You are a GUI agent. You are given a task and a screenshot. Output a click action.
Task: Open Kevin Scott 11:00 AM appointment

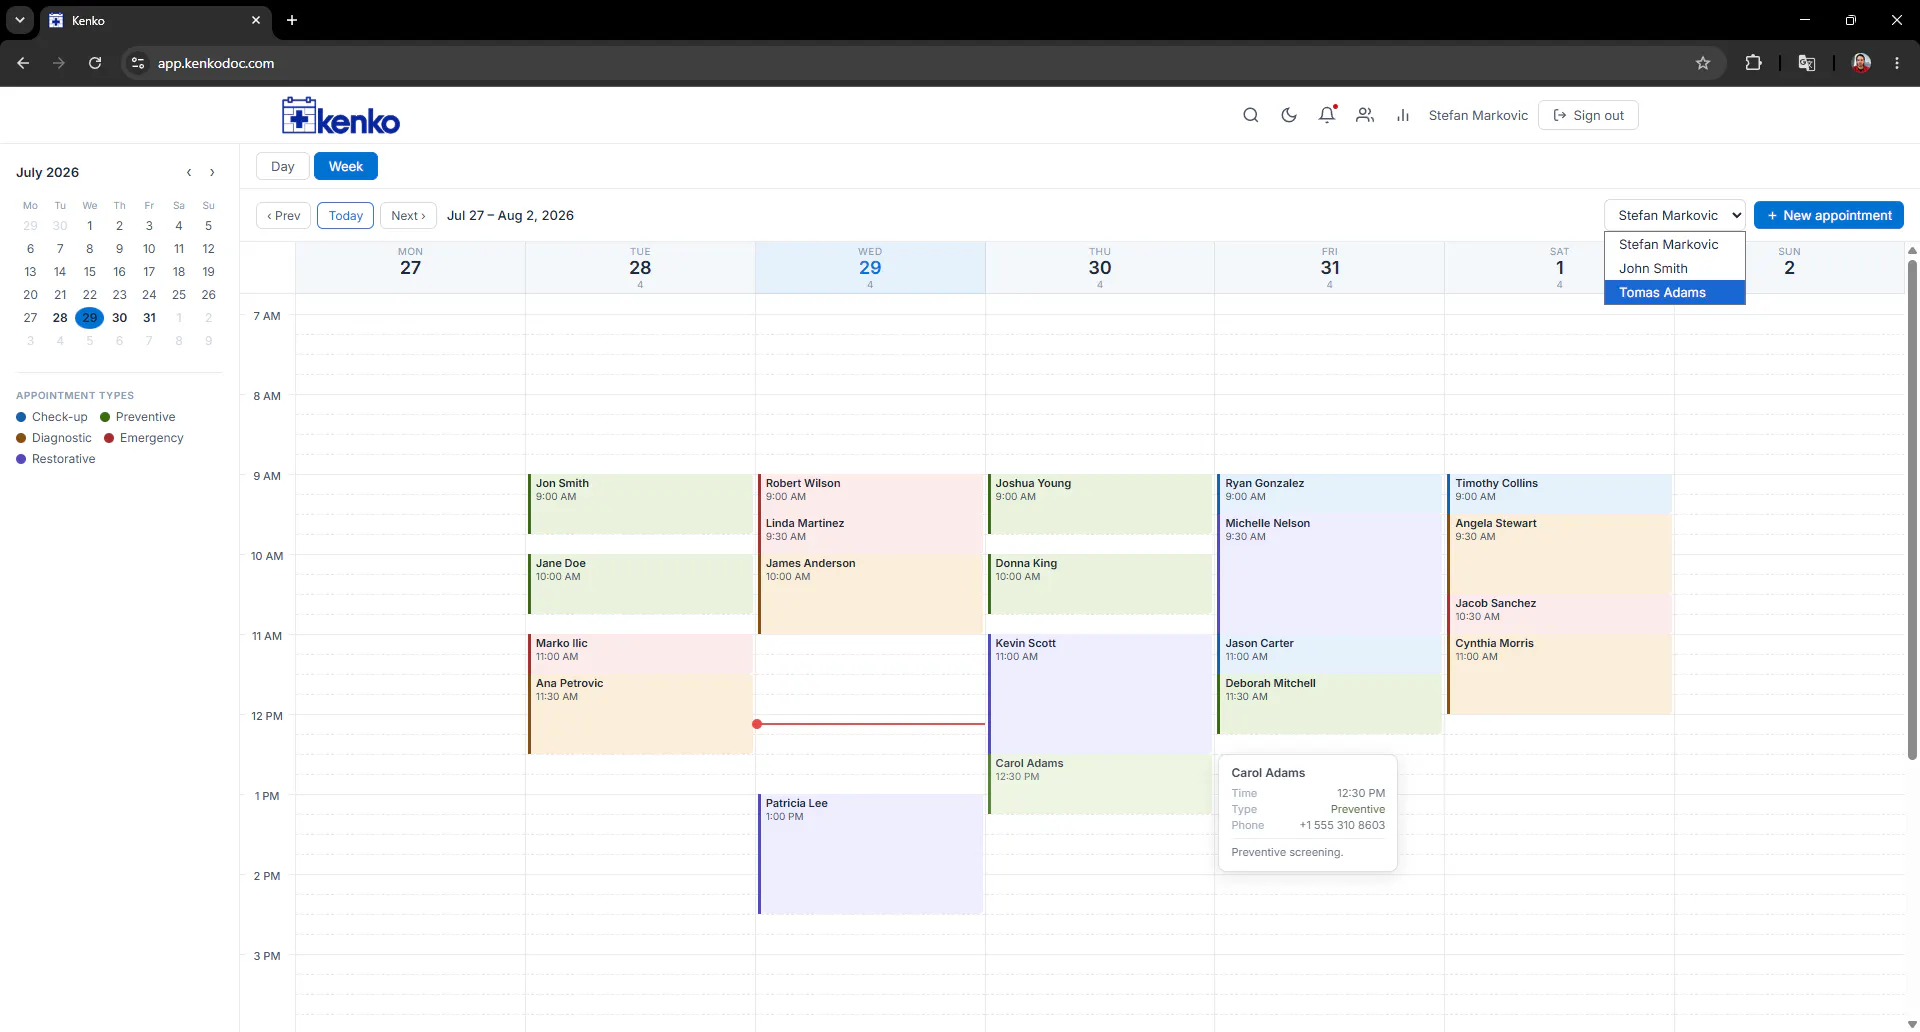click(1100, 694)
